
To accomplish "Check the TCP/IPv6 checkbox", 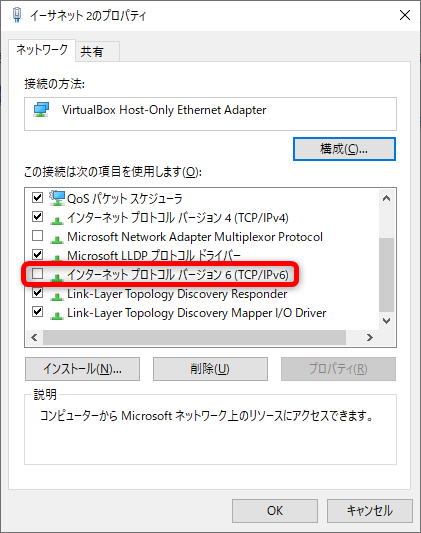I will click(37, 274).
